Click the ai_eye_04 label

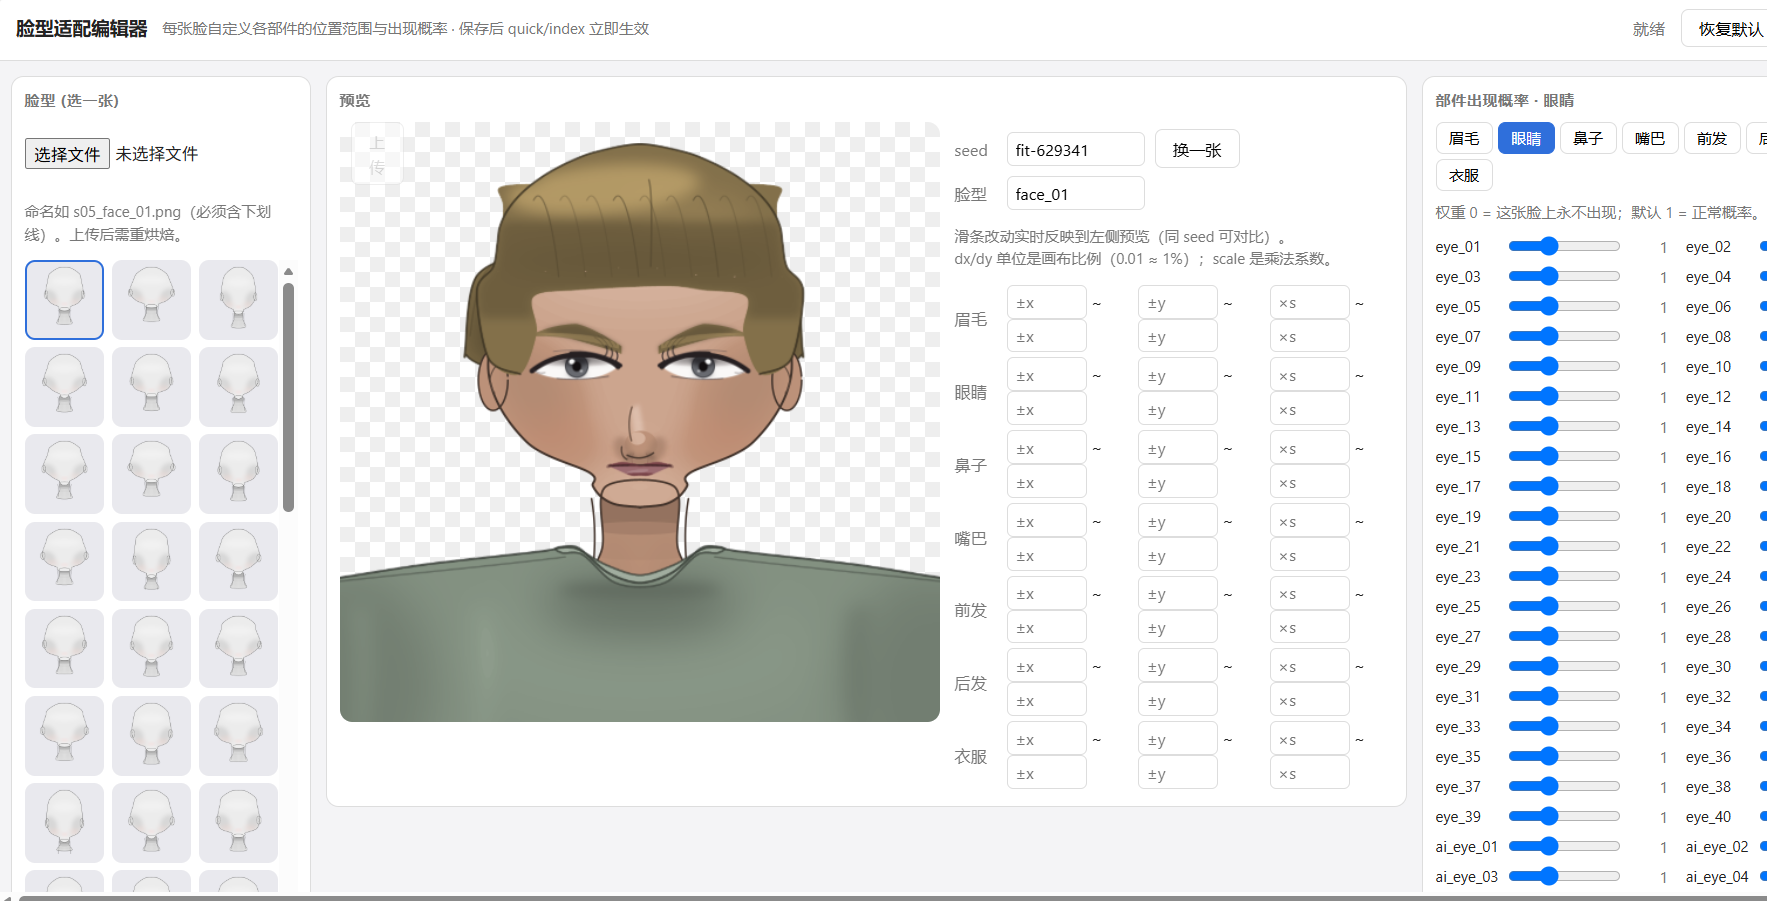tap(1717, 876)
